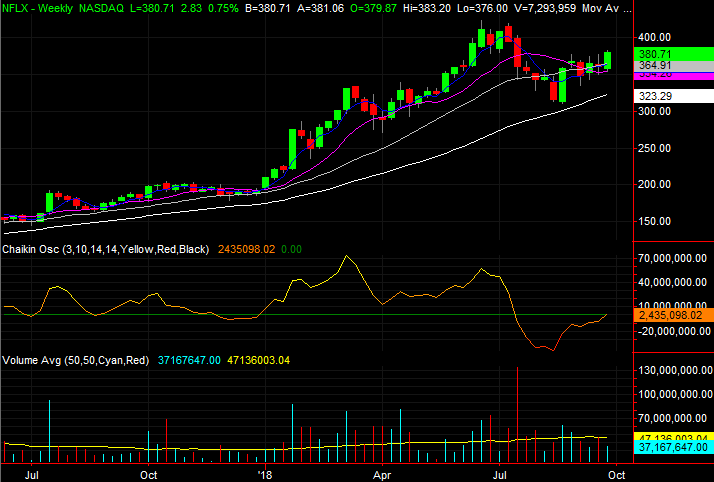This screenshot has height=482, width=714.
Task: Click the gray 364.91 moving average marker
Action: (x=673, y=66)
